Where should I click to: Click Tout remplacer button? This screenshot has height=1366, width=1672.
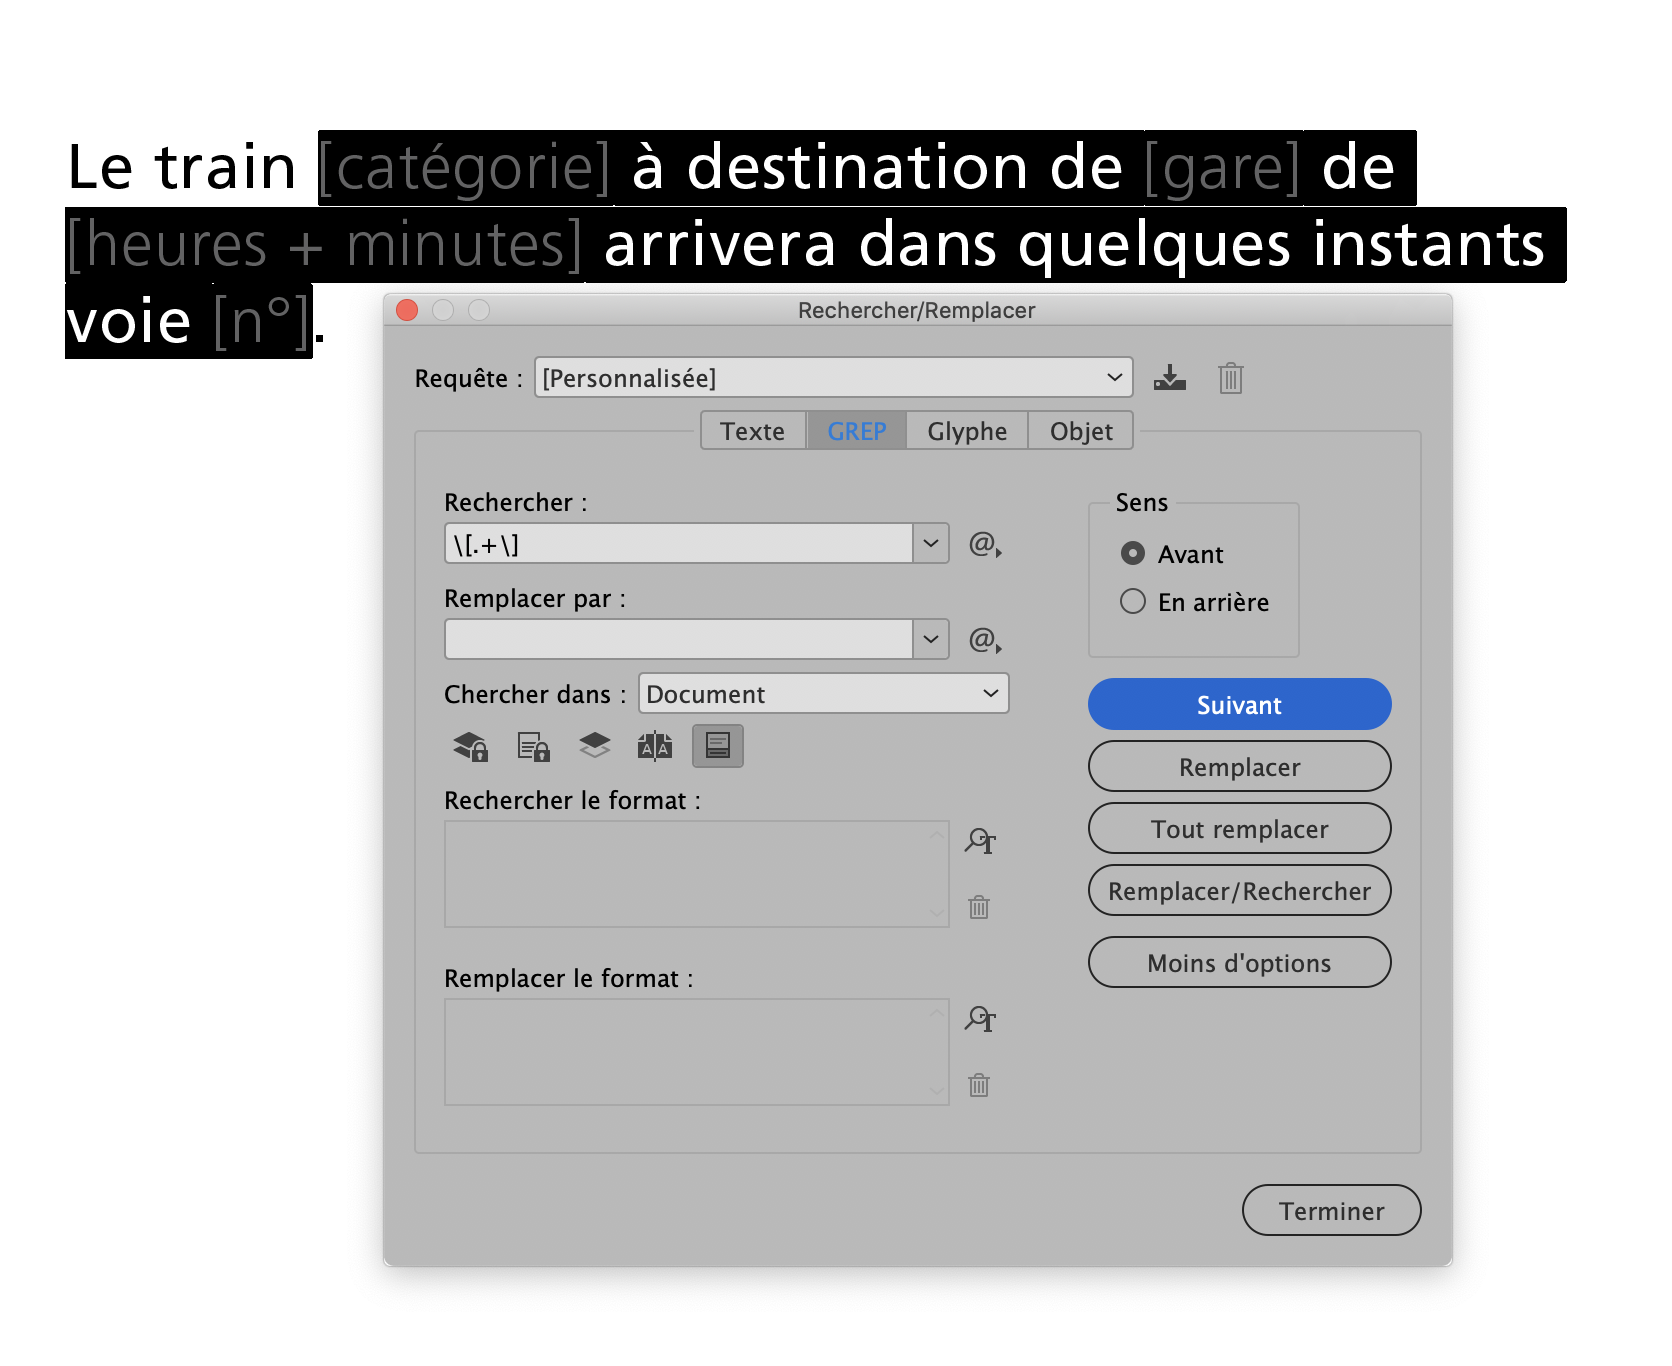1240,829
